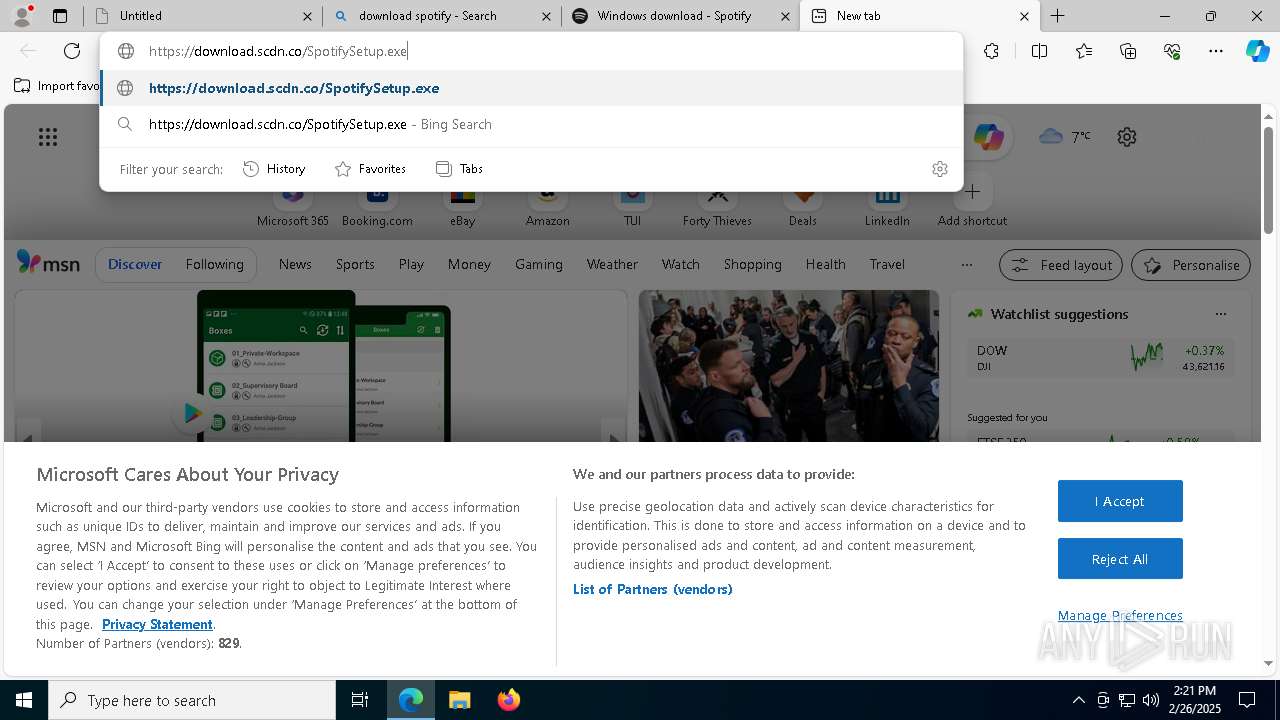Close the New tab tab
The image size is (1280, 720).
[1024, 16]
